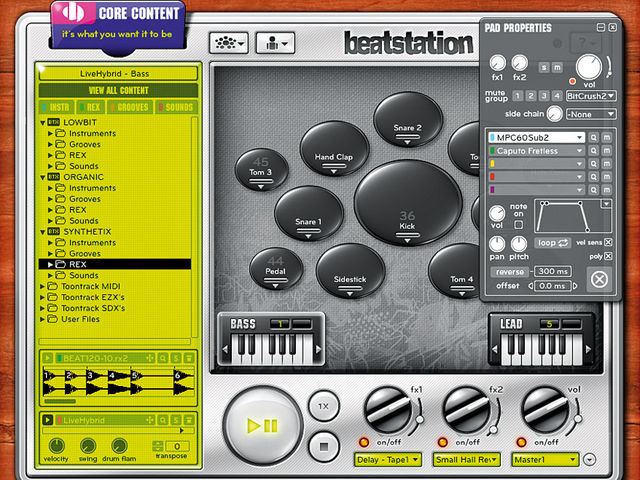
Task: Click search icon for MPC60Sub2 layer
Action: [593, 138]
